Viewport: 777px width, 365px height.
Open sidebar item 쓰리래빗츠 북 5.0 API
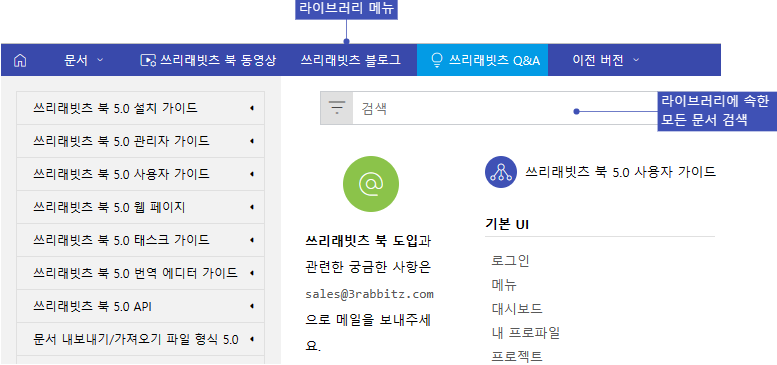click(140, 307)
